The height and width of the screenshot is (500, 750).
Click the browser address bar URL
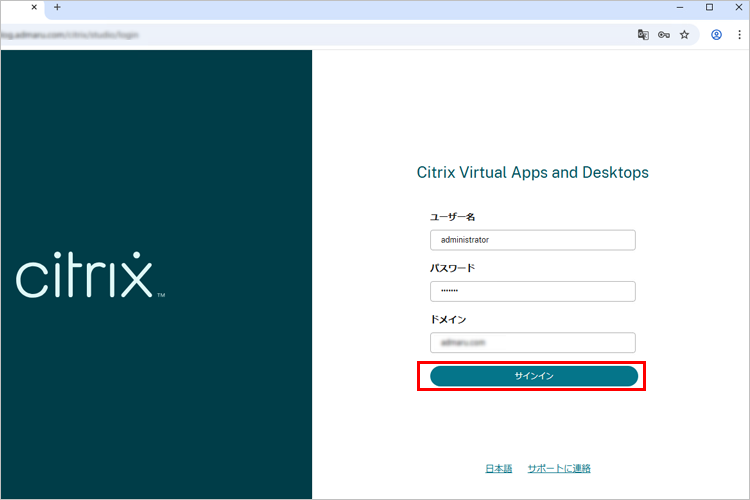pyautogui.click(x=300, y=34)
